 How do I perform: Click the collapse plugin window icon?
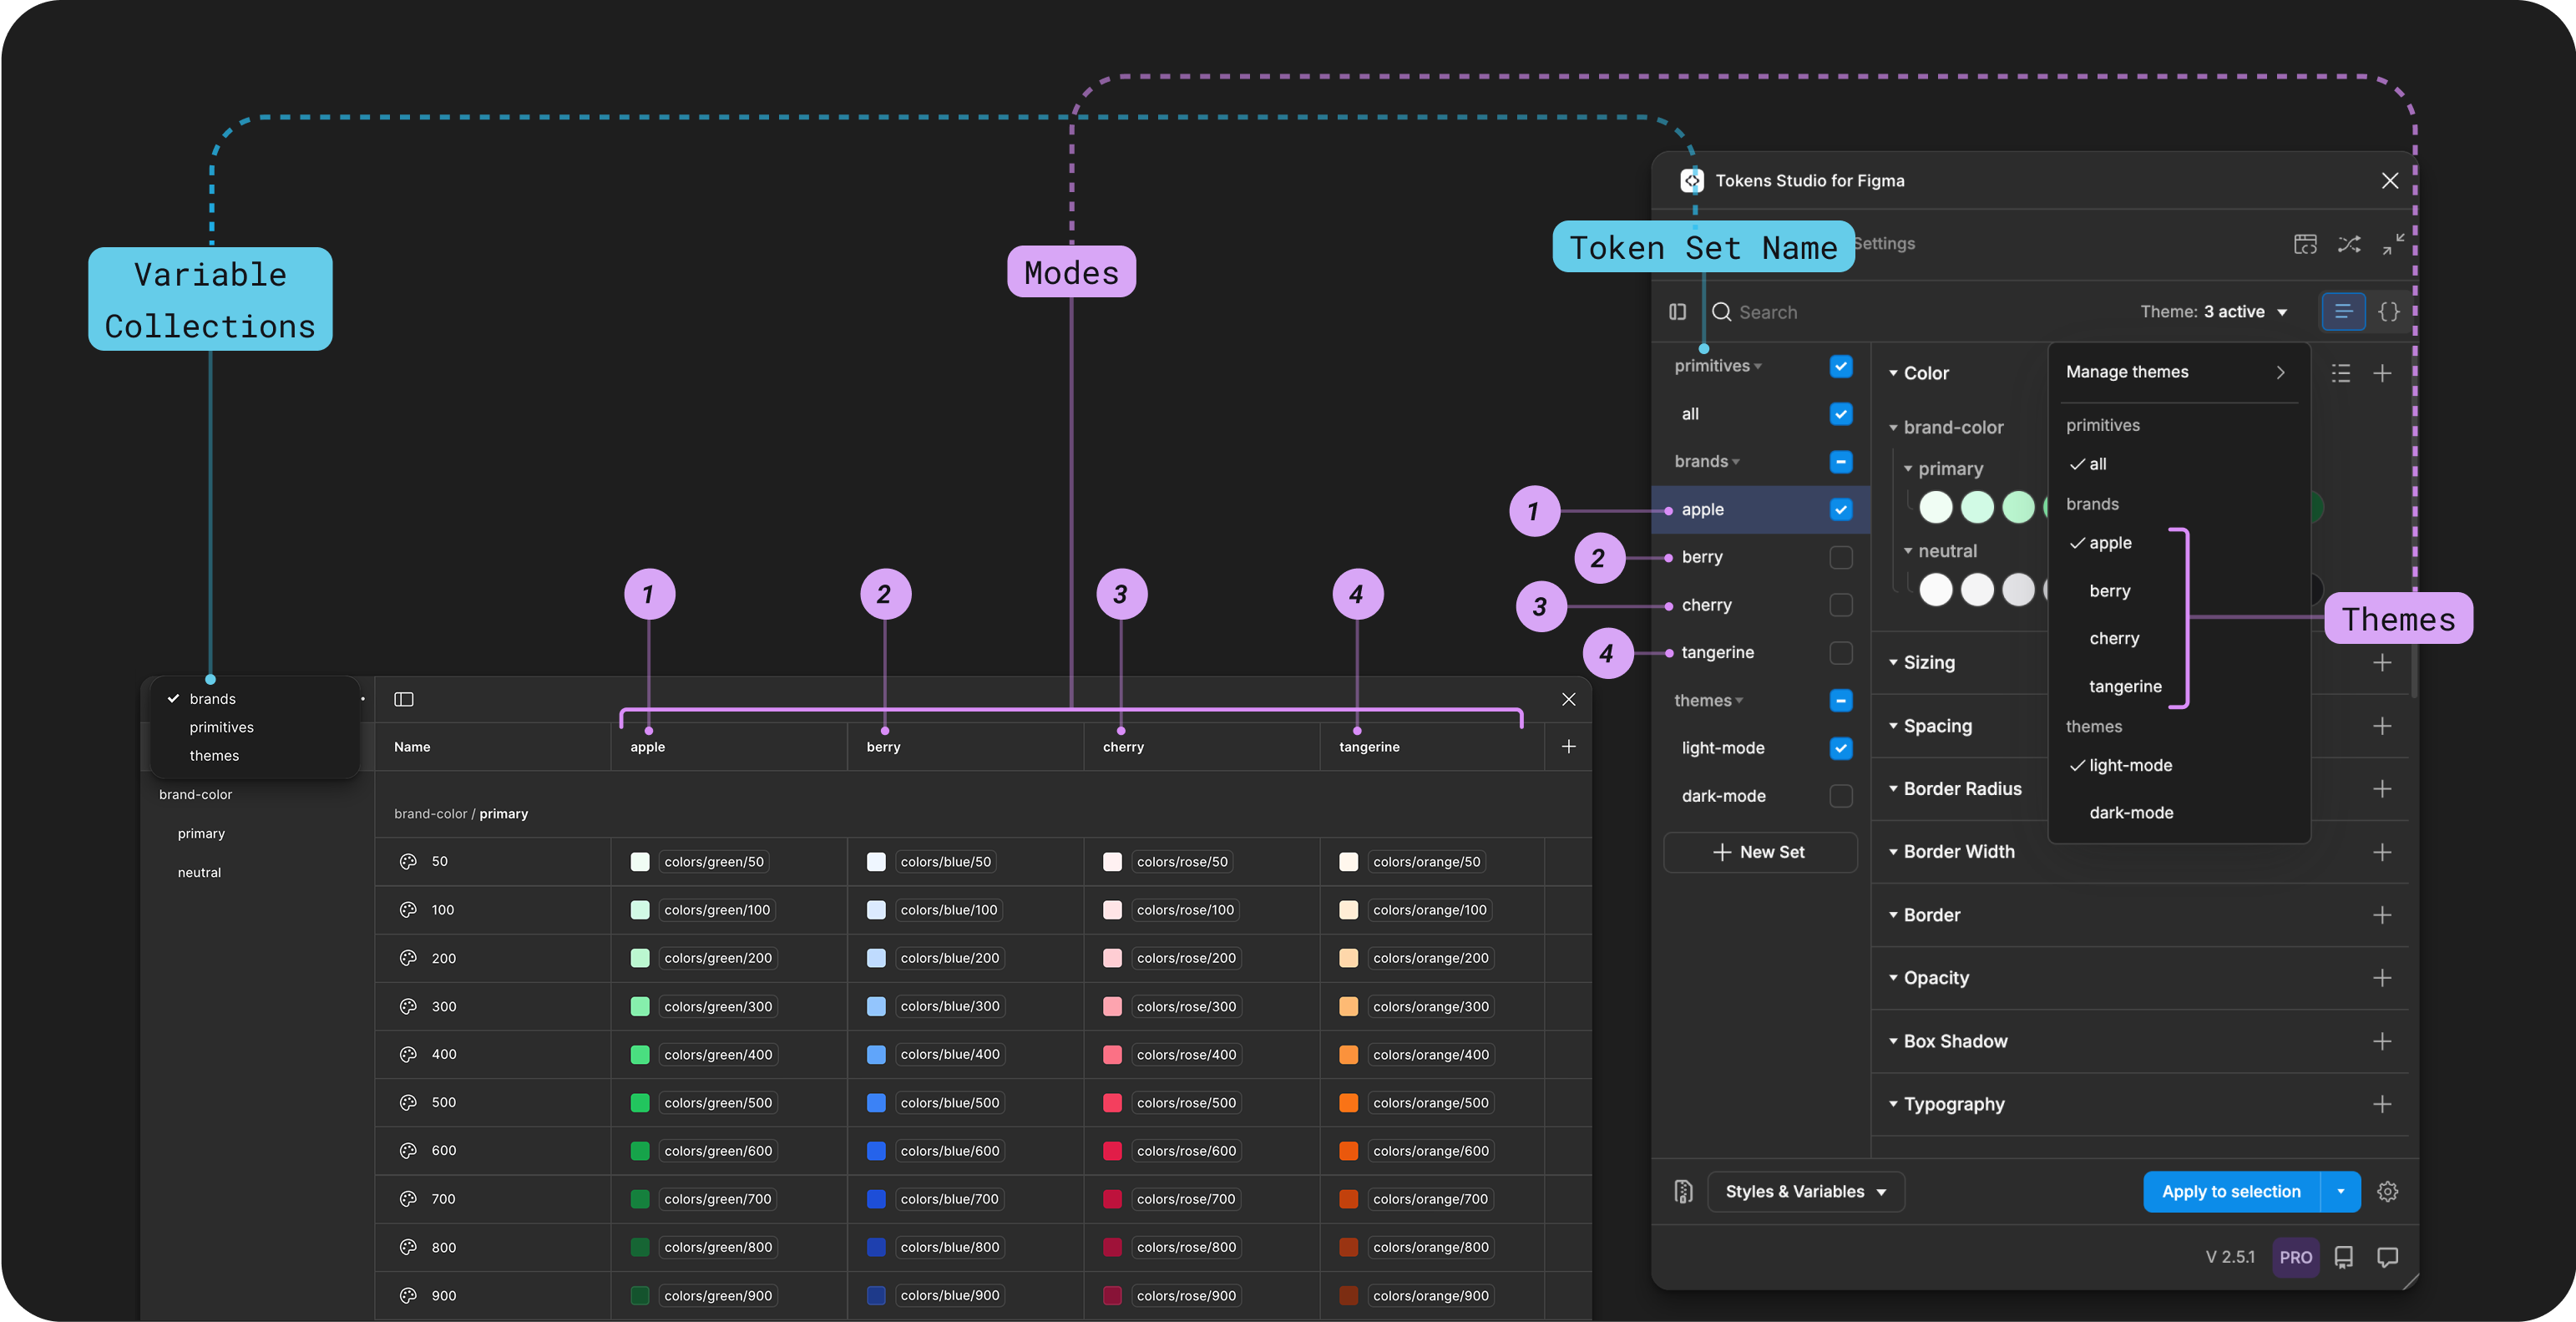(2393, 244)
